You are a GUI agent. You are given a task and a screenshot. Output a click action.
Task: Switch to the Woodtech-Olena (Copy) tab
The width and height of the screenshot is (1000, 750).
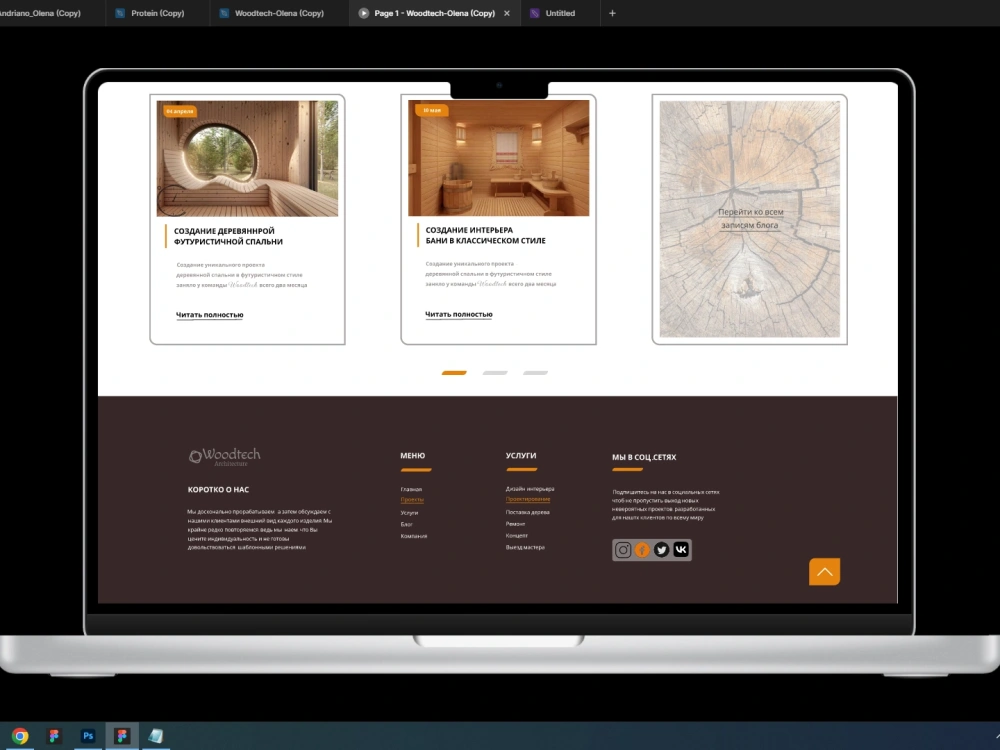coord(279,13)
